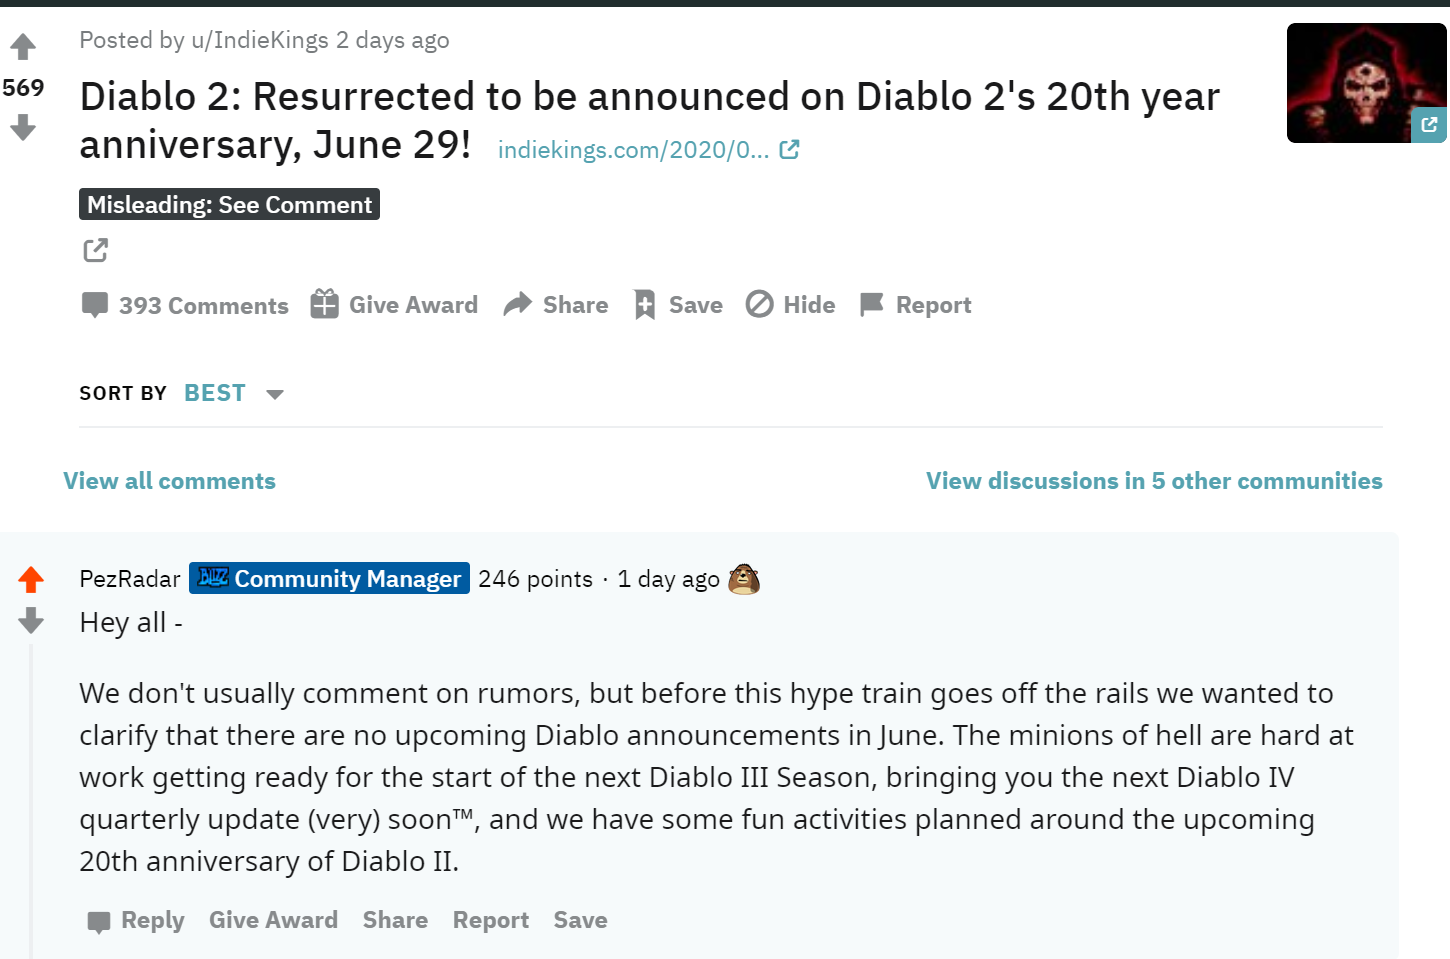Open the post thumbnail image

pyautogui.click(x=1366, y=83)
